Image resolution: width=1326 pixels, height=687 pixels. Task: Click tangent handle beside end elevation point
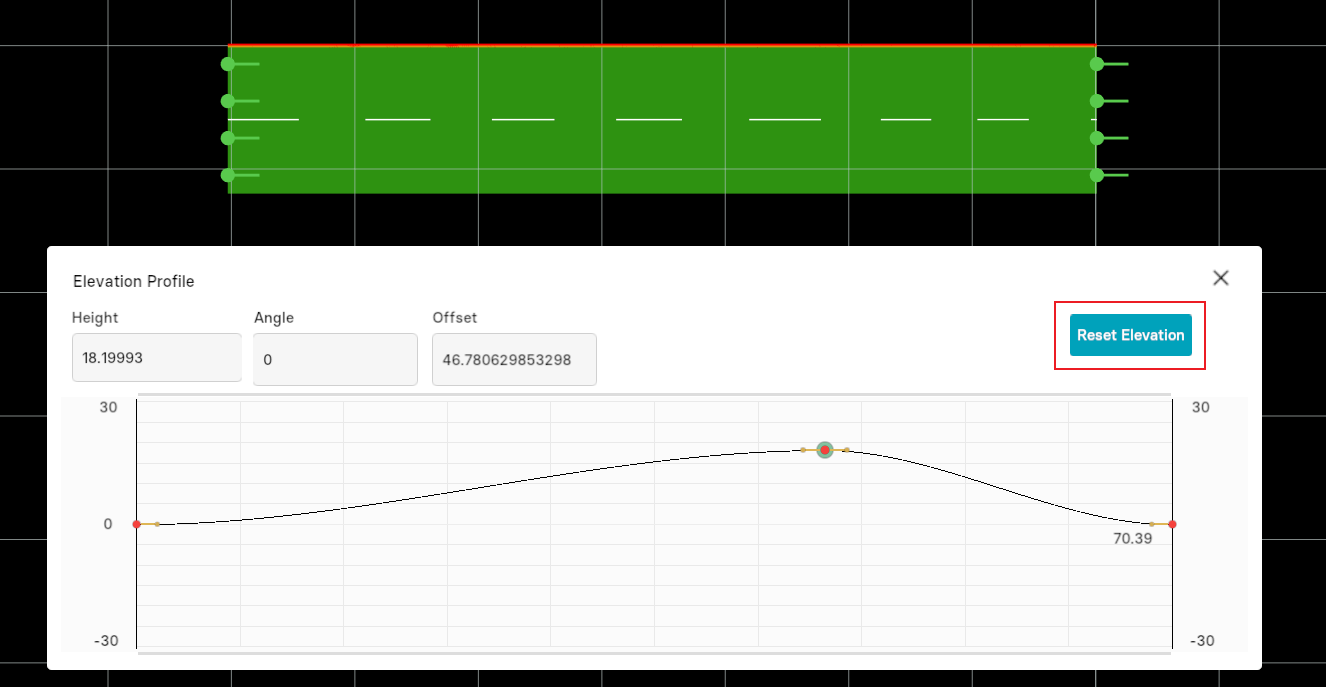(x=1152, y=524)
